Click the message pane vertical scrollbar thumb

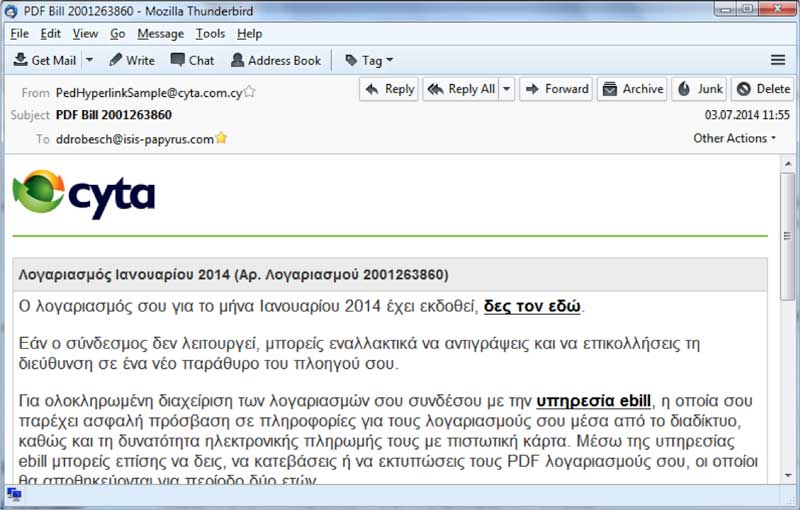[x=788, y=236]
